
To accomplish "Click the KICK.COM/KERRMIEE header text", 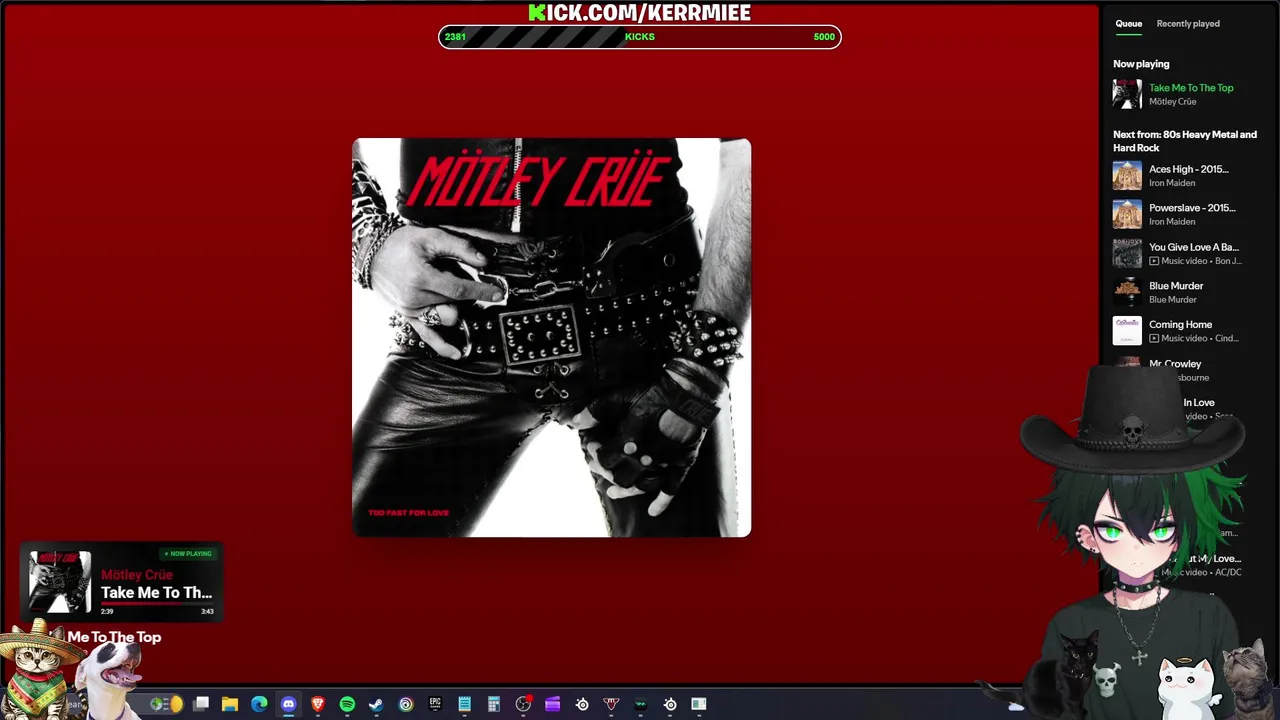I will 640,12.
